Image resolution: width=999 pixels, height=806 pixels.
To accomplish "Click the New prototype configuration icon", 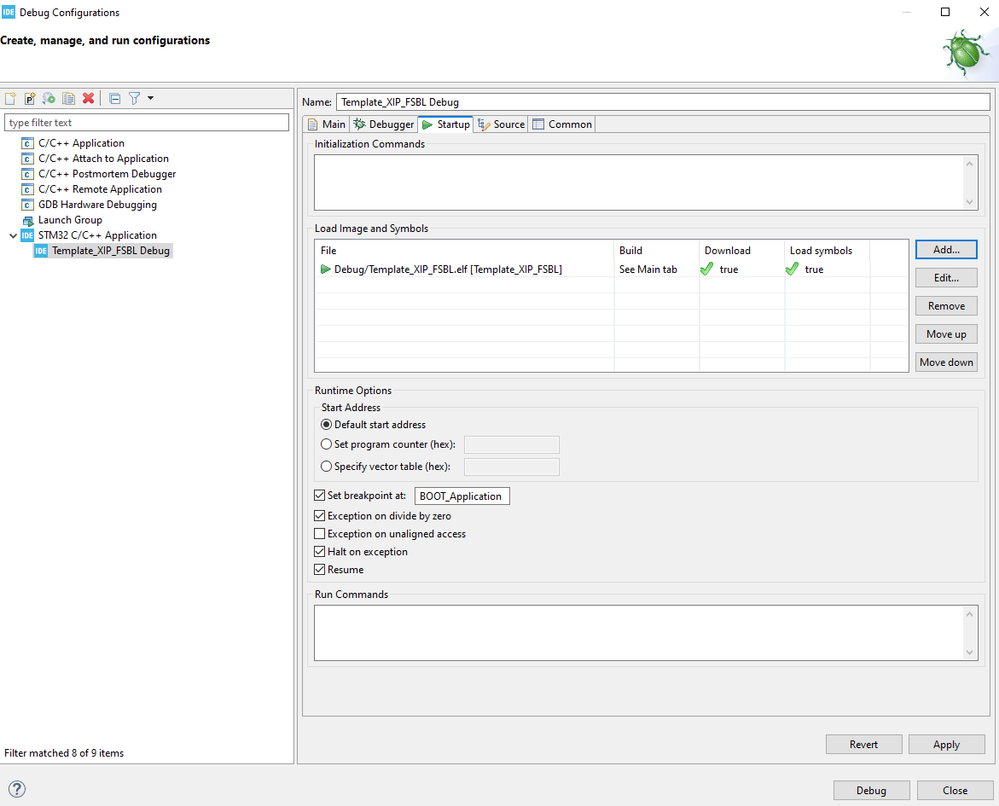I will (x=30, y=98).
